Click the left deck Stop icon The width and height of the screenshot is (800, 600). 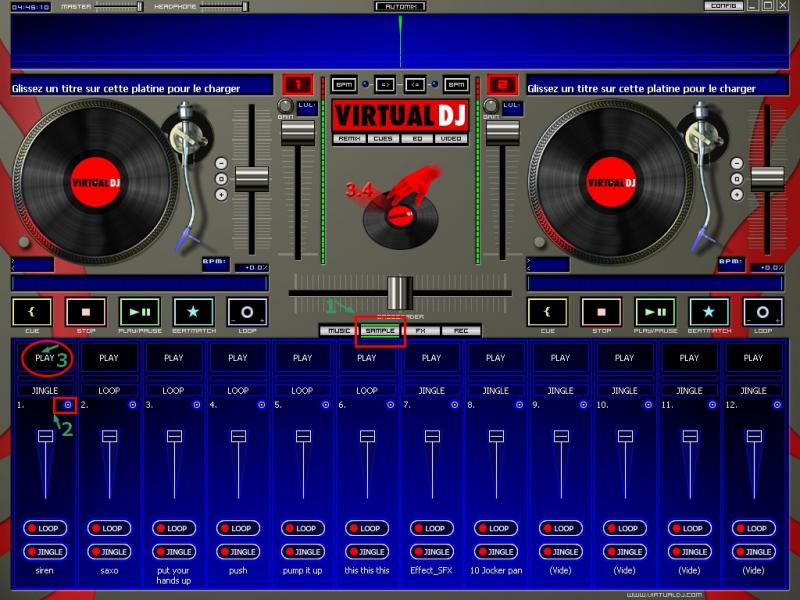tap(86, 312)
